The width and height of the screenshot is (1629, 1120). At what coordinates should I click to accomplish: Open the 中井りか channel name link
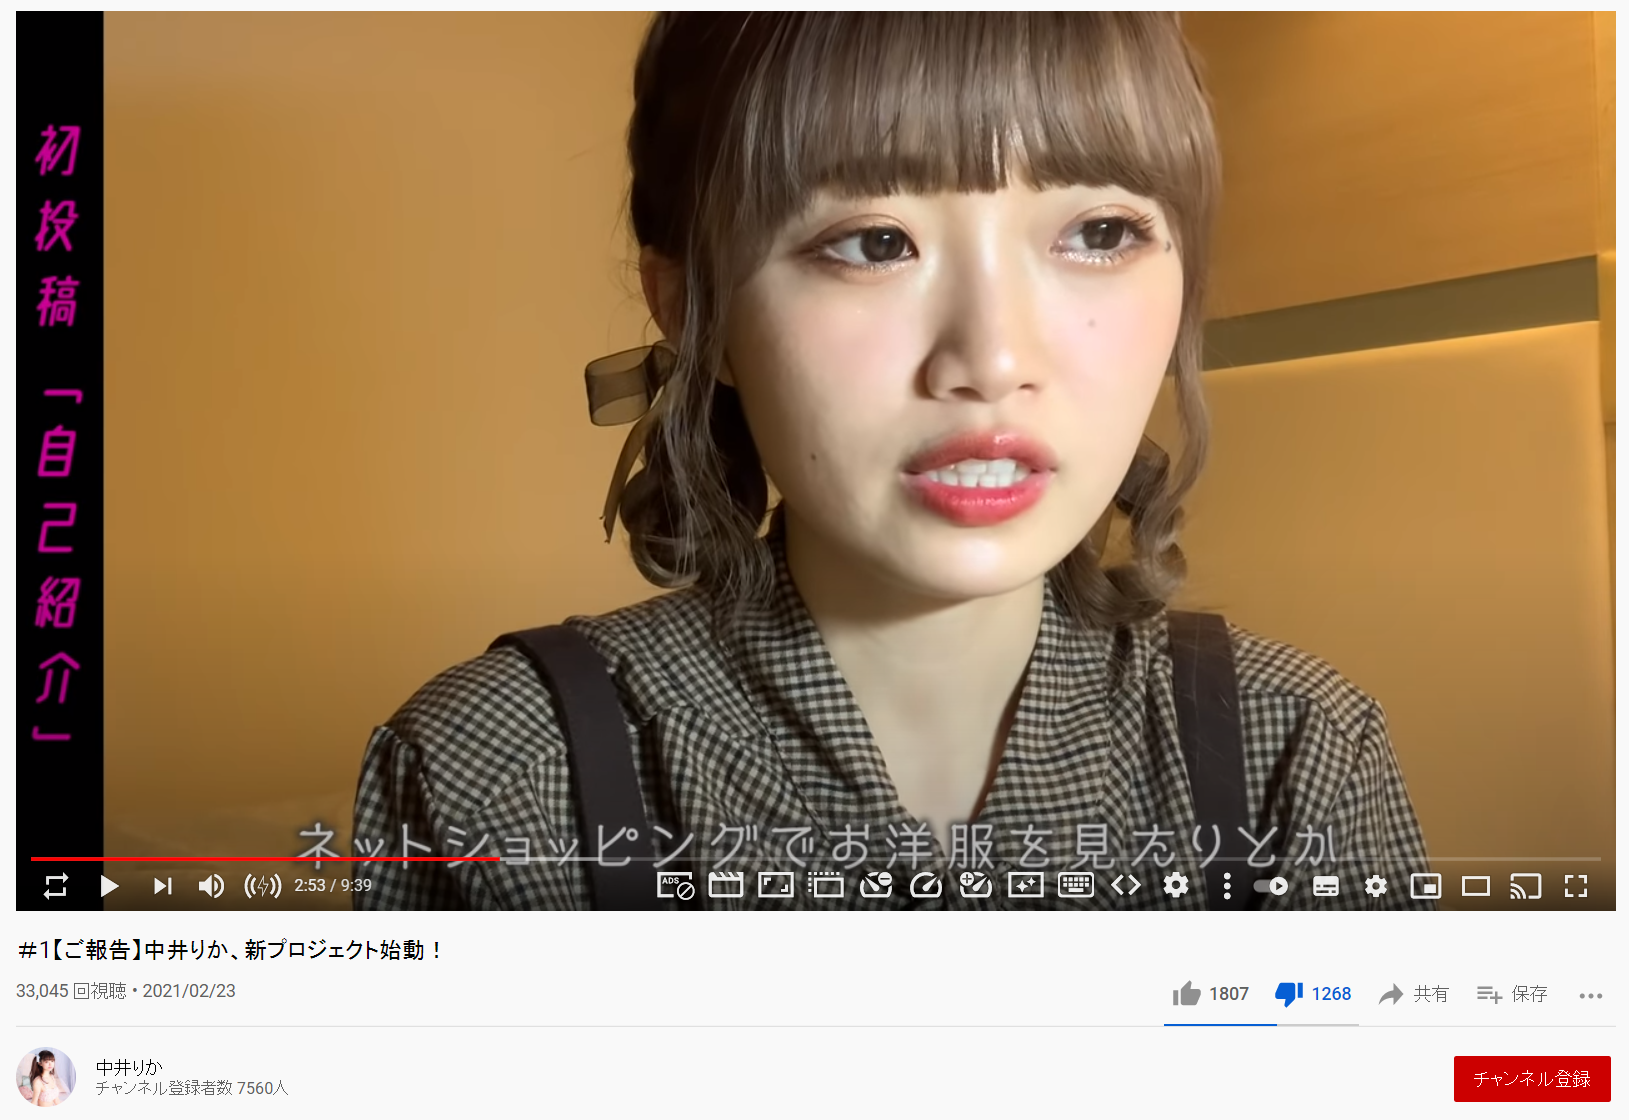pyautogui.click(x=129, y=1067)
